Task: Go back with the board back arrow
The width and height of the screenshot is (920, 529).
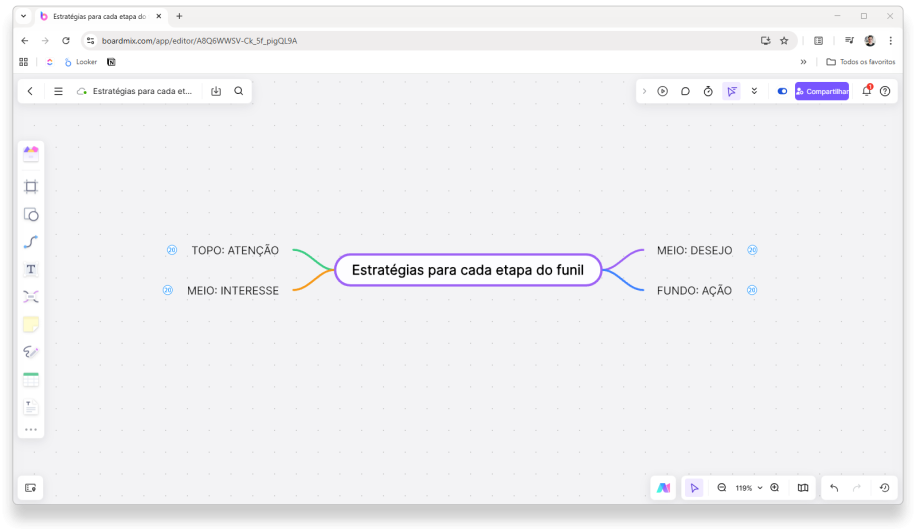Action: 31,91
